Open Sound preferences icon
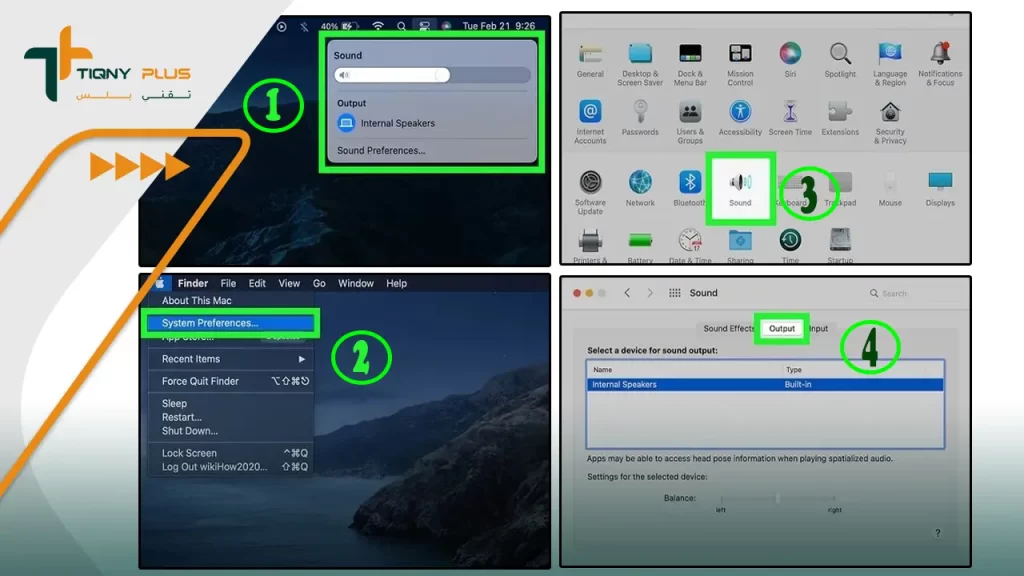Screen dimensions: 1024x576 pos(740,184)
